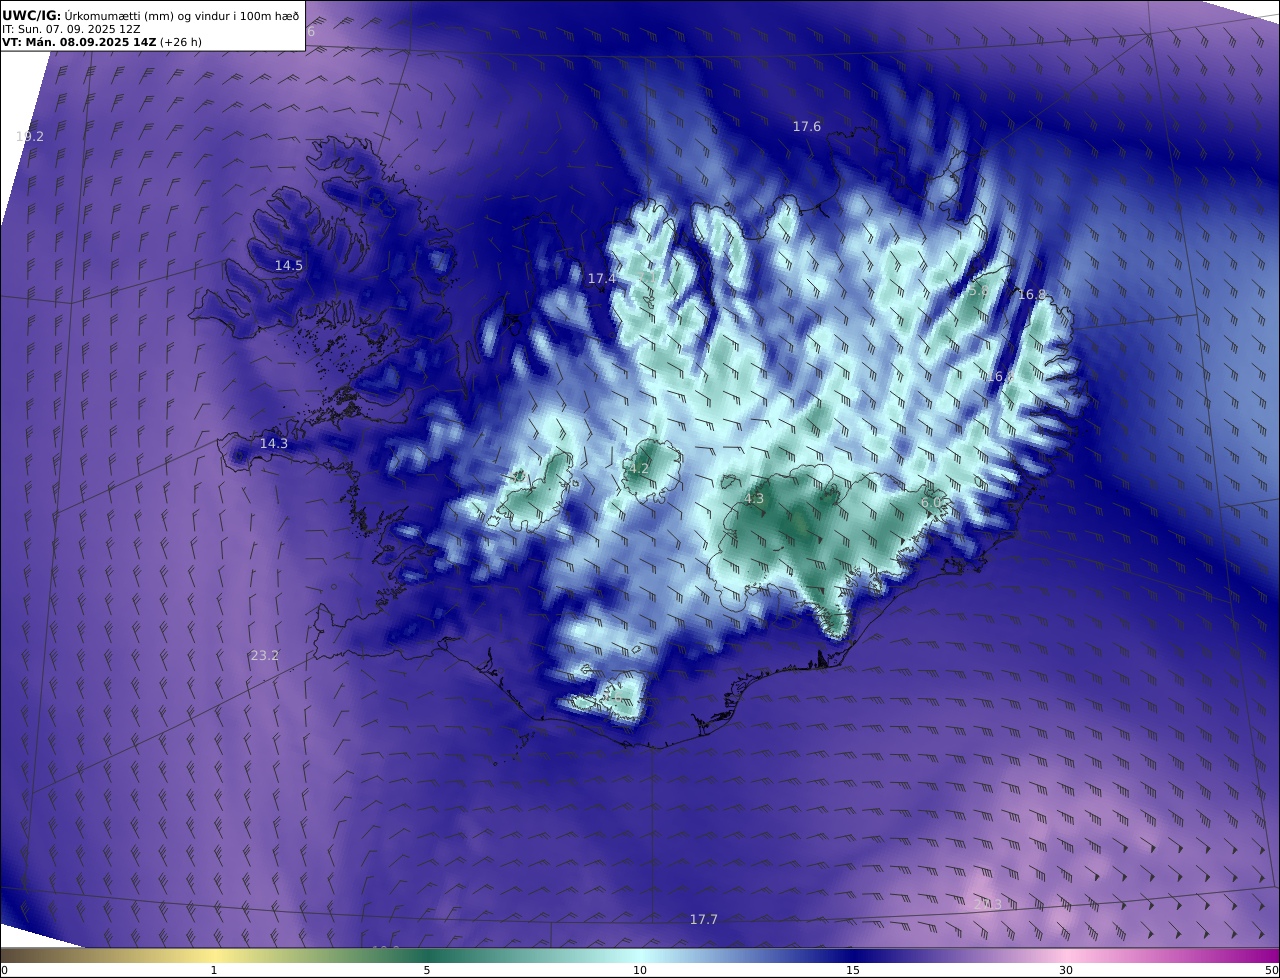Click the colorbar tick label 0
The image size is (1280, 978).
[4, 970]
